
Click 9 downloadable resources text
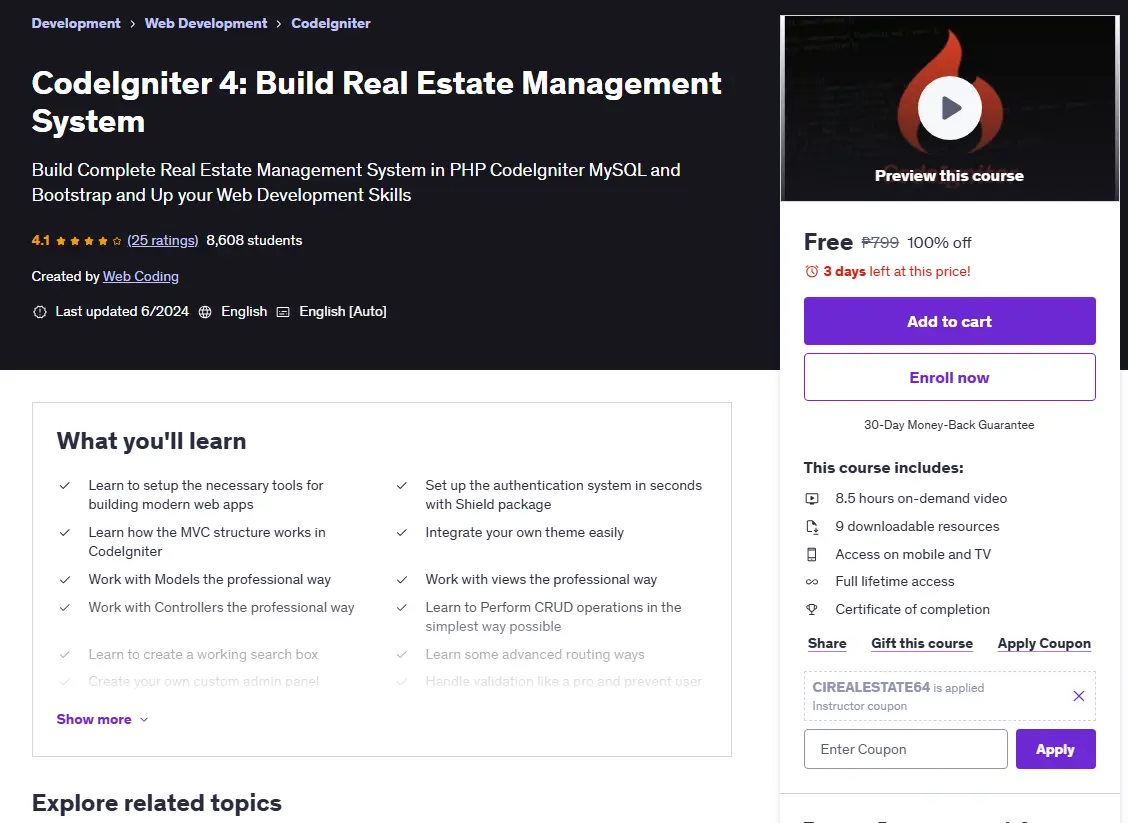[x=917, y=526]
